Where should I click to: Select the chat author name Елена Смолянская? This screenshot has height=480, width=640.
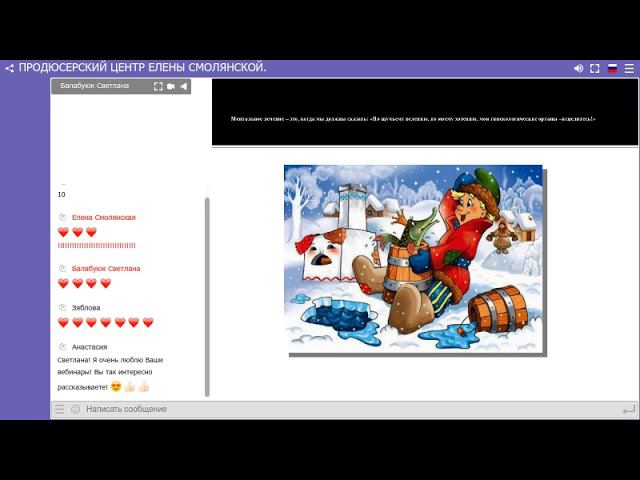pos(104,218)
